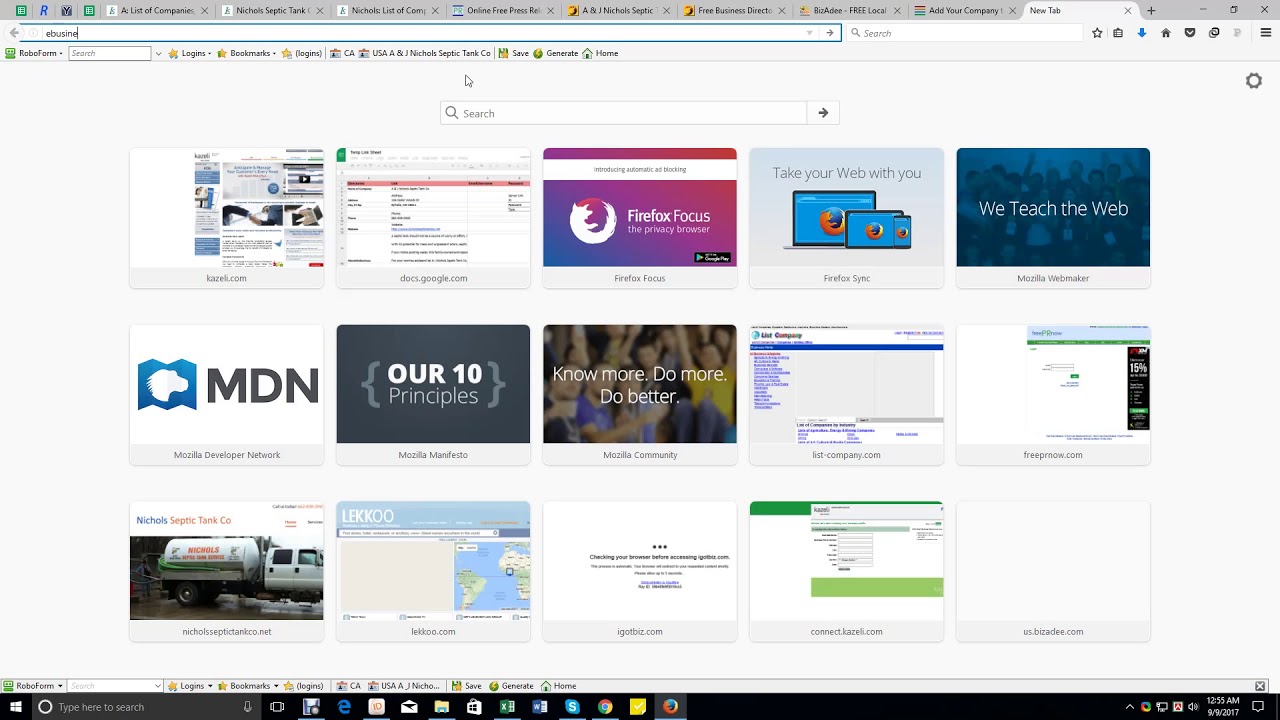Viewport: 1280px width, 720px height.
Task: Open Task View on the taskbar
Action: pyautogui.click(x=277, y=707)
